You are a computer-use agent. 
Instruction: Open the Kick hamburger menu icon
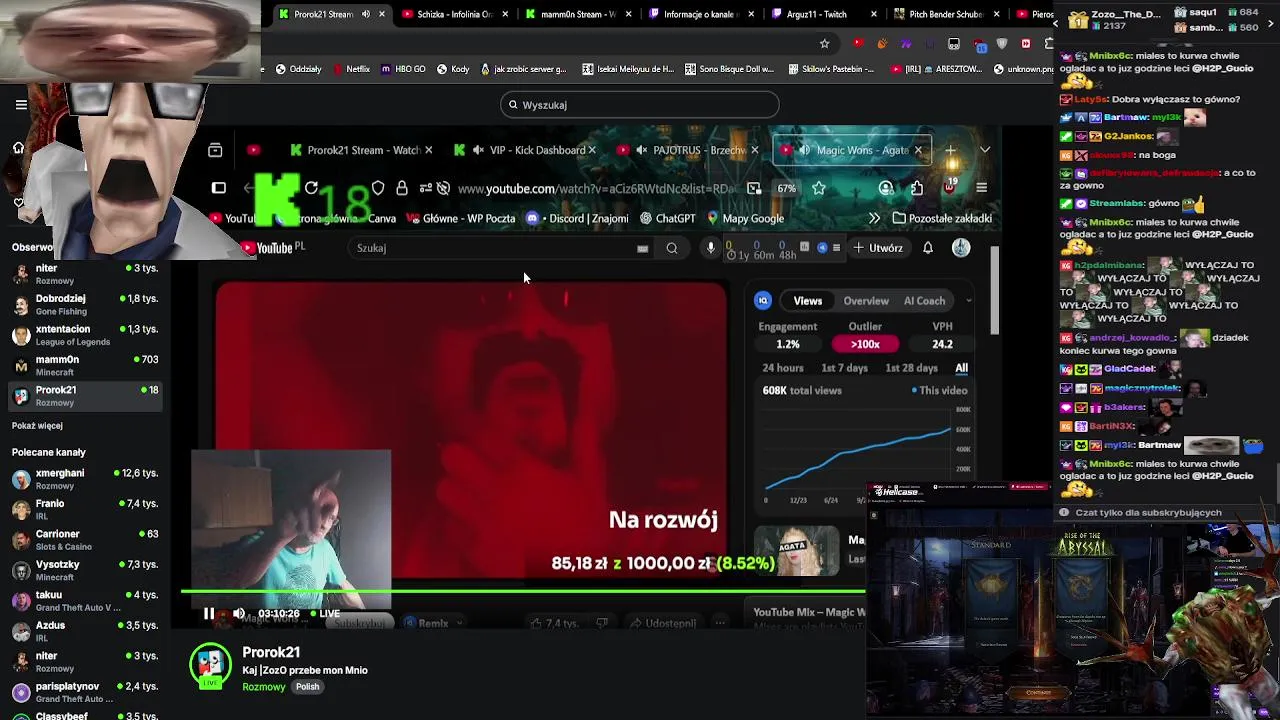[21, 104]
